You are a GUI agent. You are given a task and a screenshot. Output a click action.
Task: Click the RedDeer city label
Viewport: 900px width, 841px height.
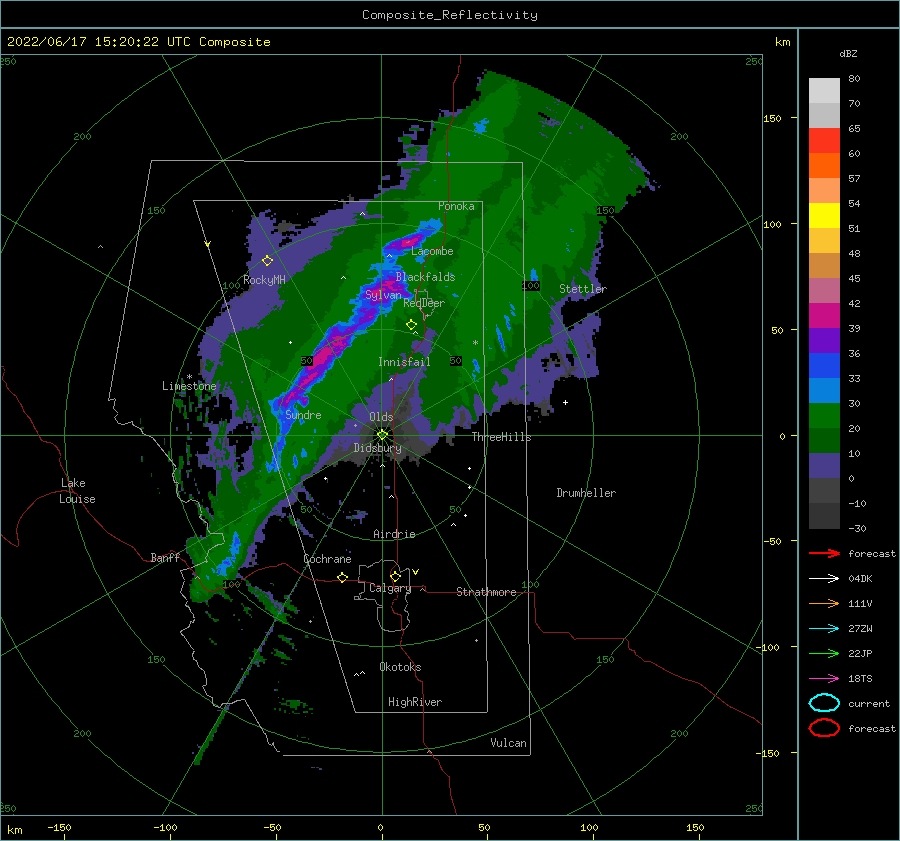424,303
